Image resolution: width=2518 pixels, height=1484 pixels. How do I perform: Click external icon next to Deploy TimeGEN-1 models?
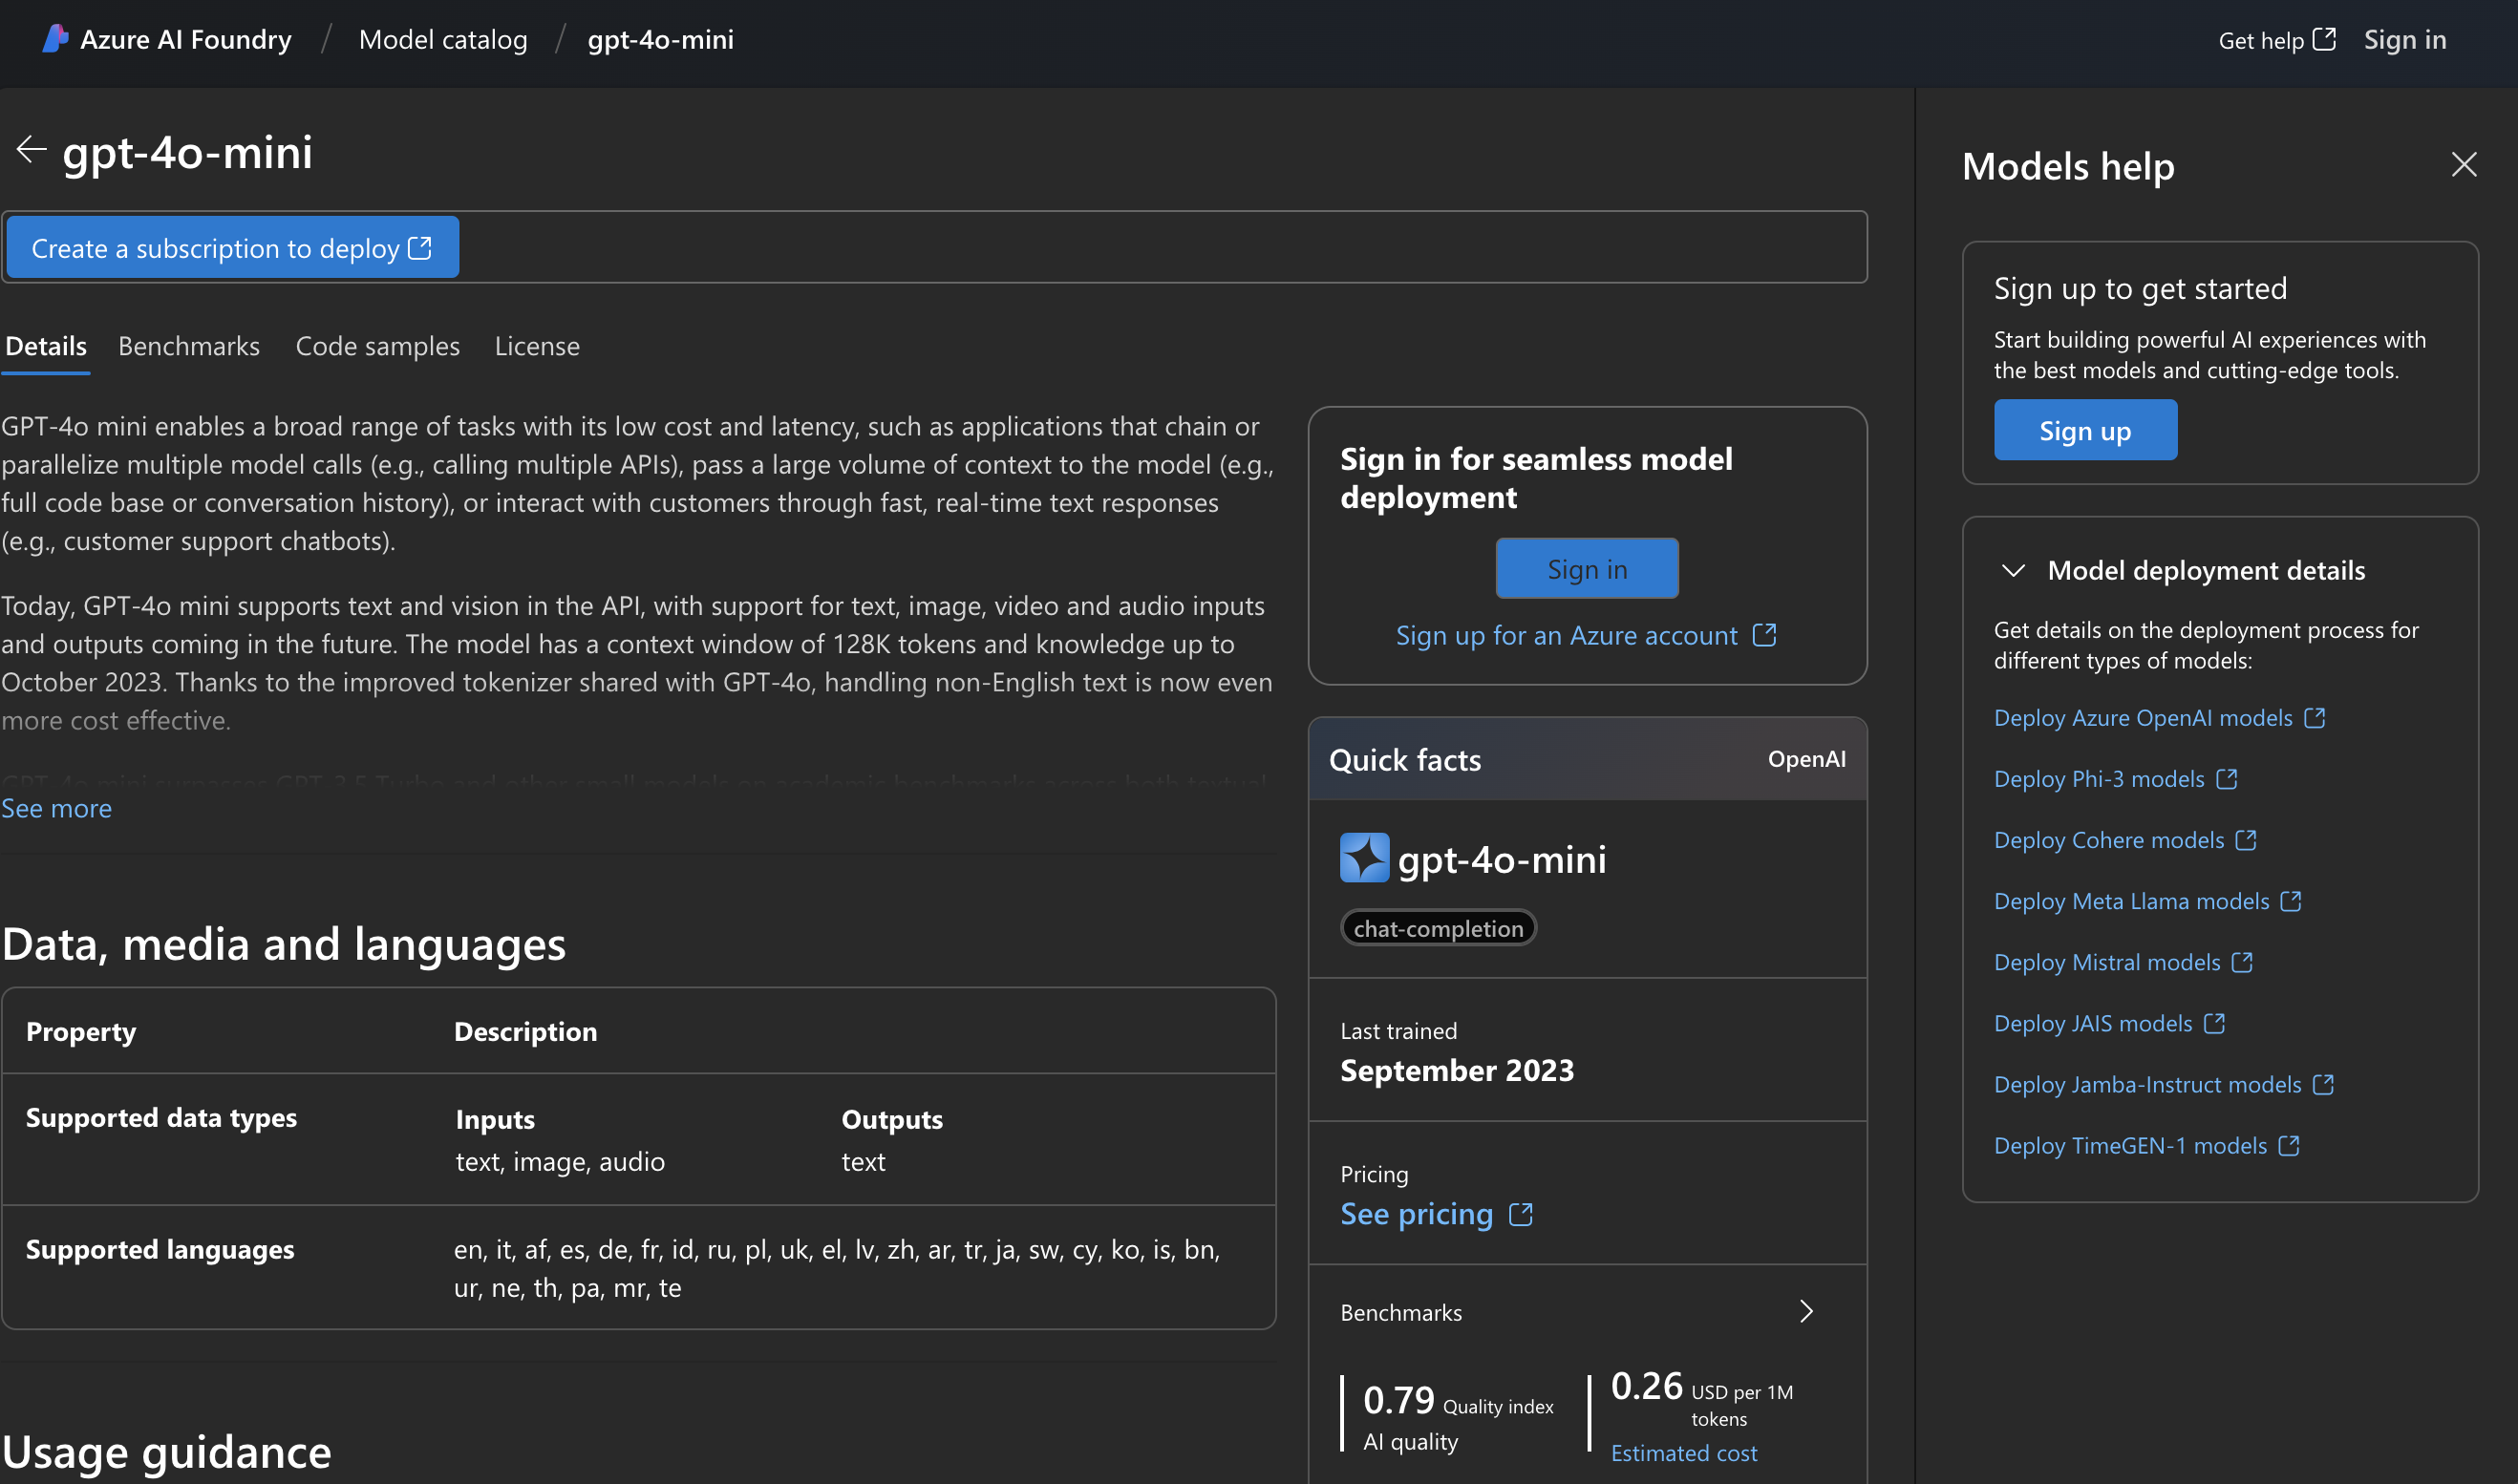(x=2289, y=1145)
